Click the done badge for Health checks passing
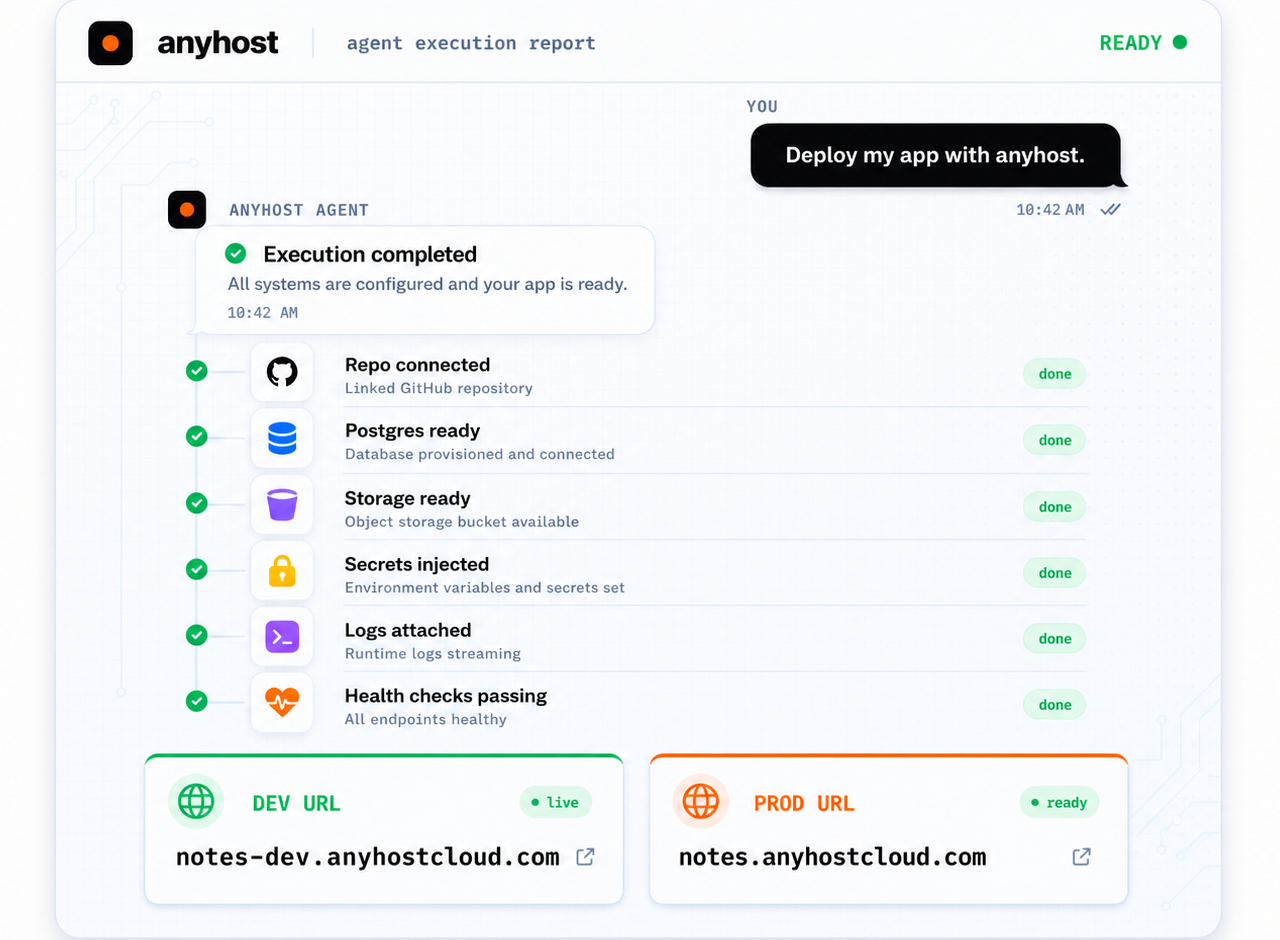 1055,704
